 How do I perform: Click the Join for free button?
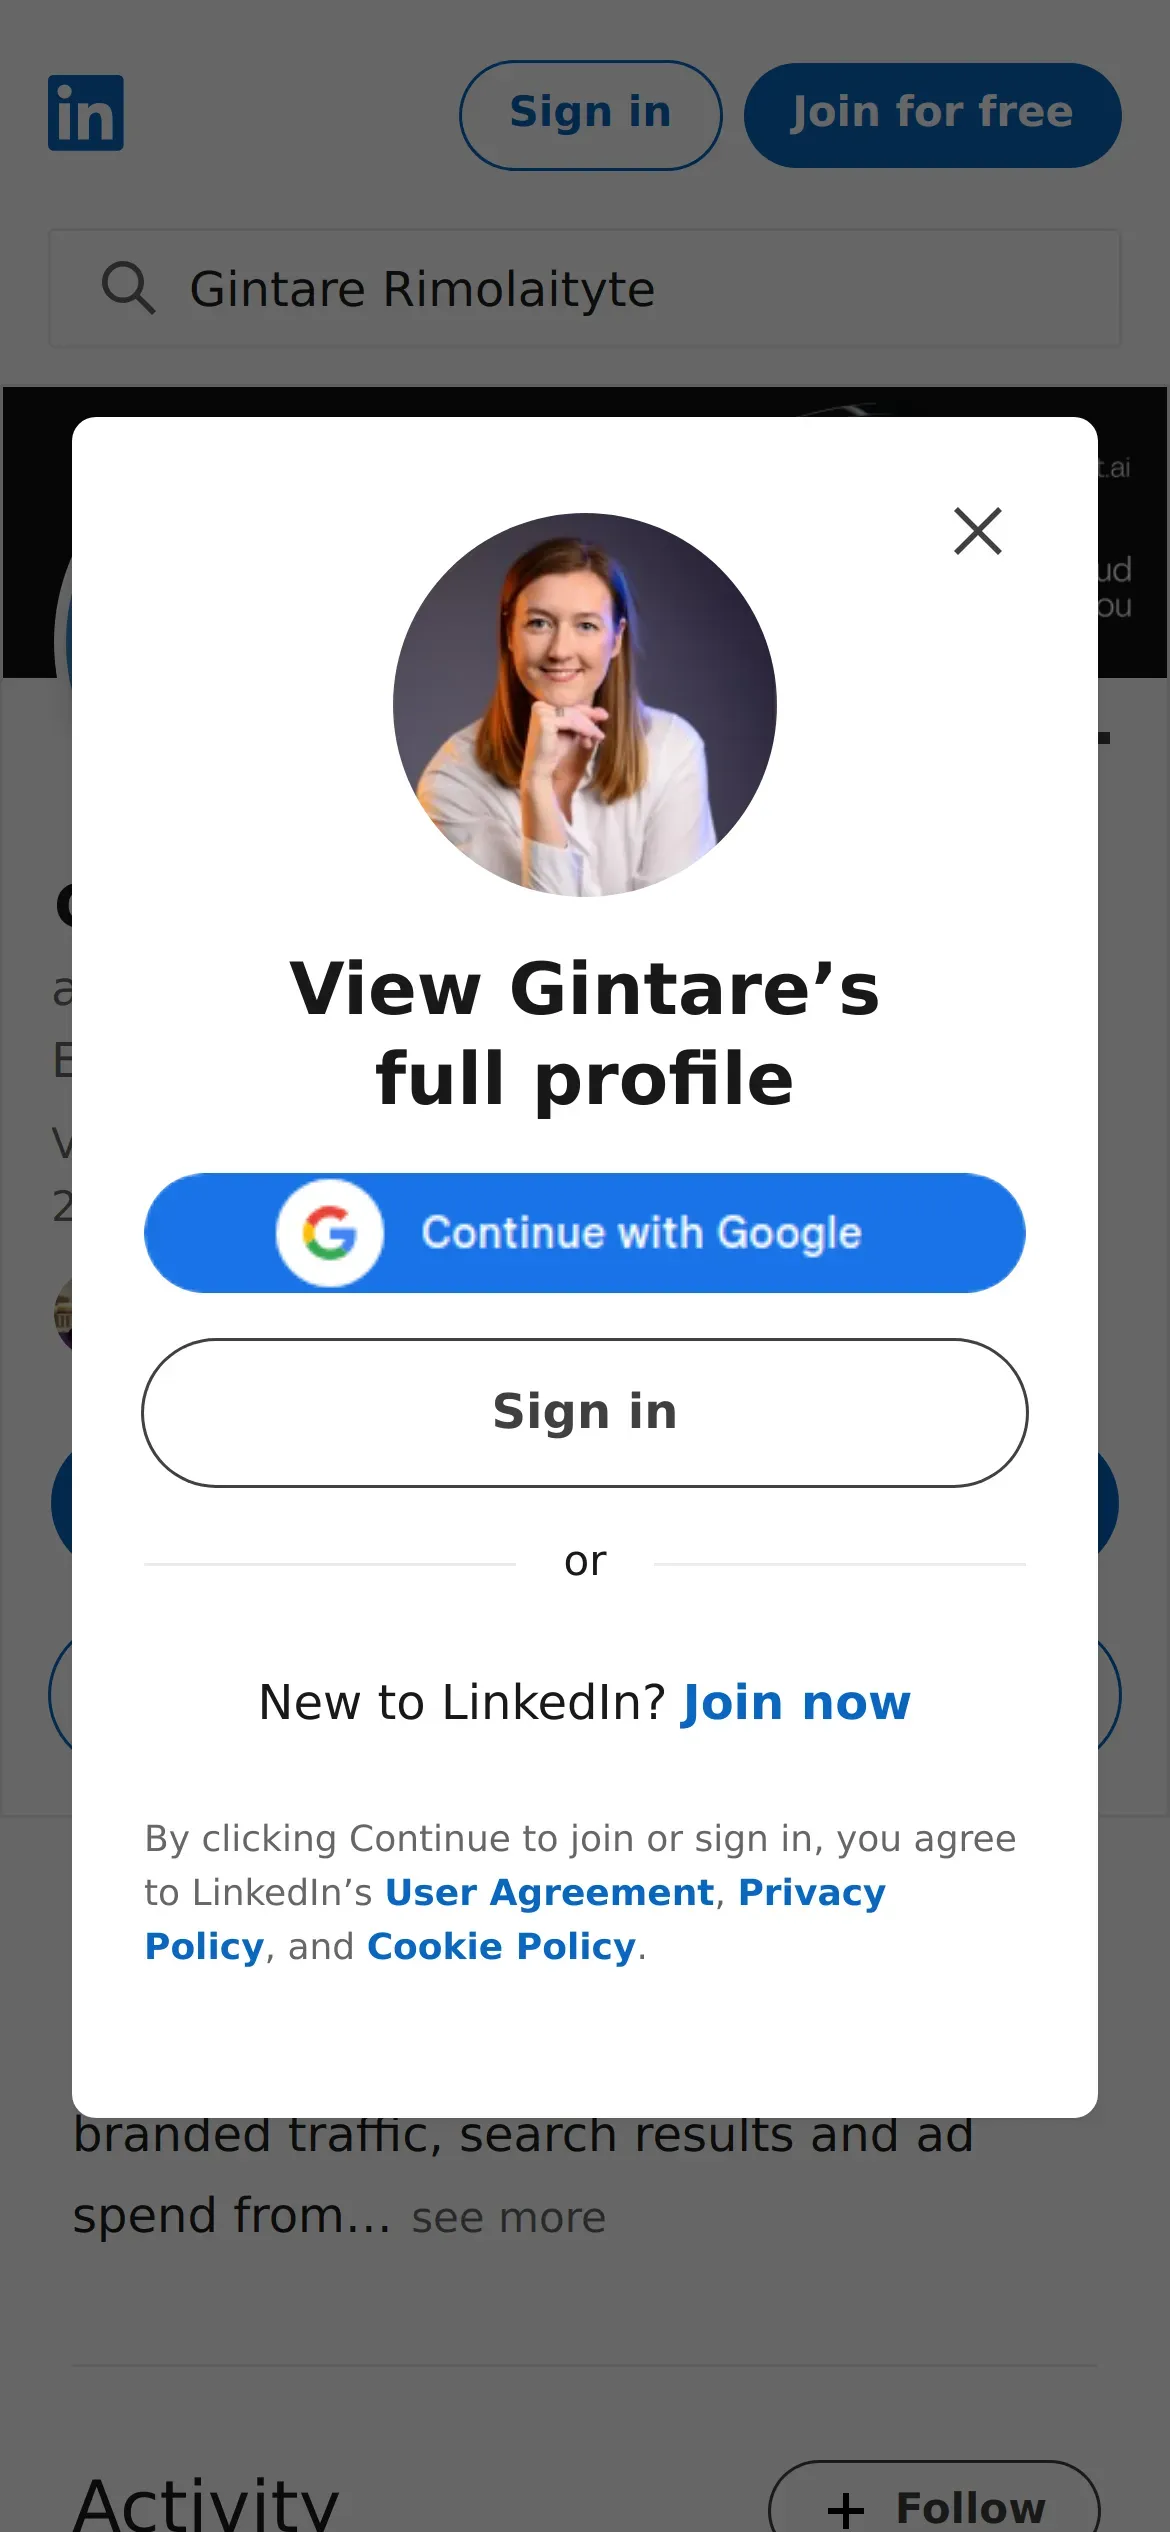coord(932,115)
